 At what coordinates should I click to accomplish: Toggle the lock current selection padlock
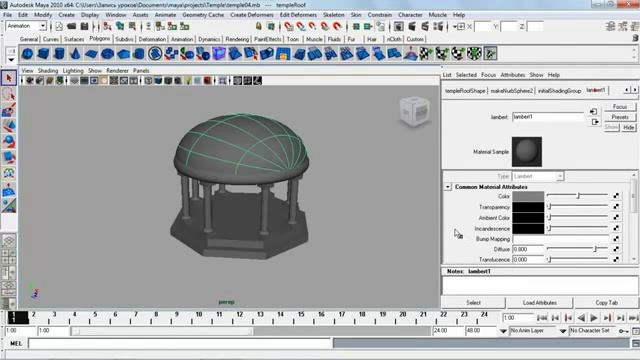click(258, 27)
